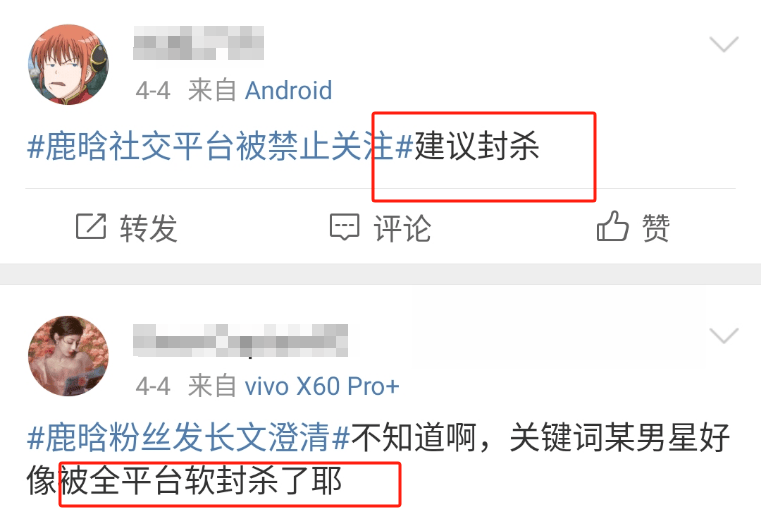This screenshot has height=509, width=772.
Task: Tap the thumbs-up like icon
Action: pyautogui.click(x=612, y=226)
